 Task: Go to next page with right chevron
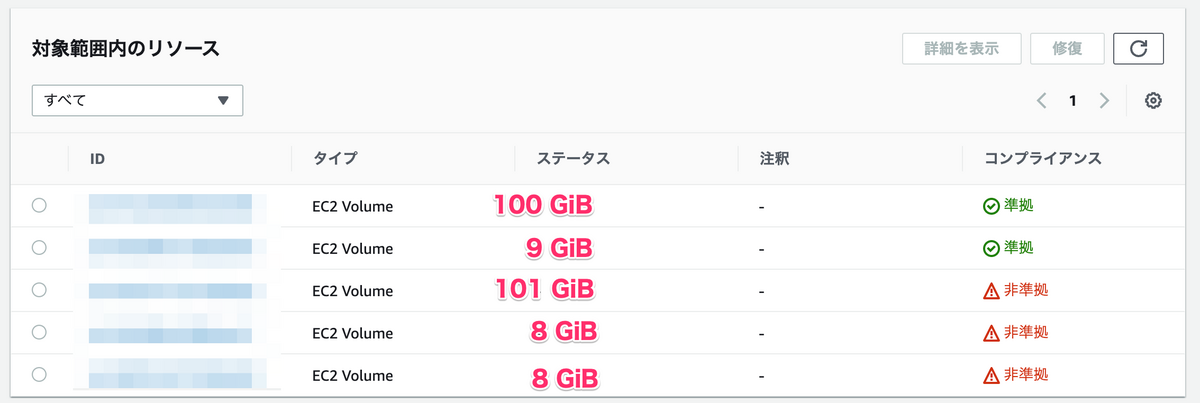pos(1104,100)
